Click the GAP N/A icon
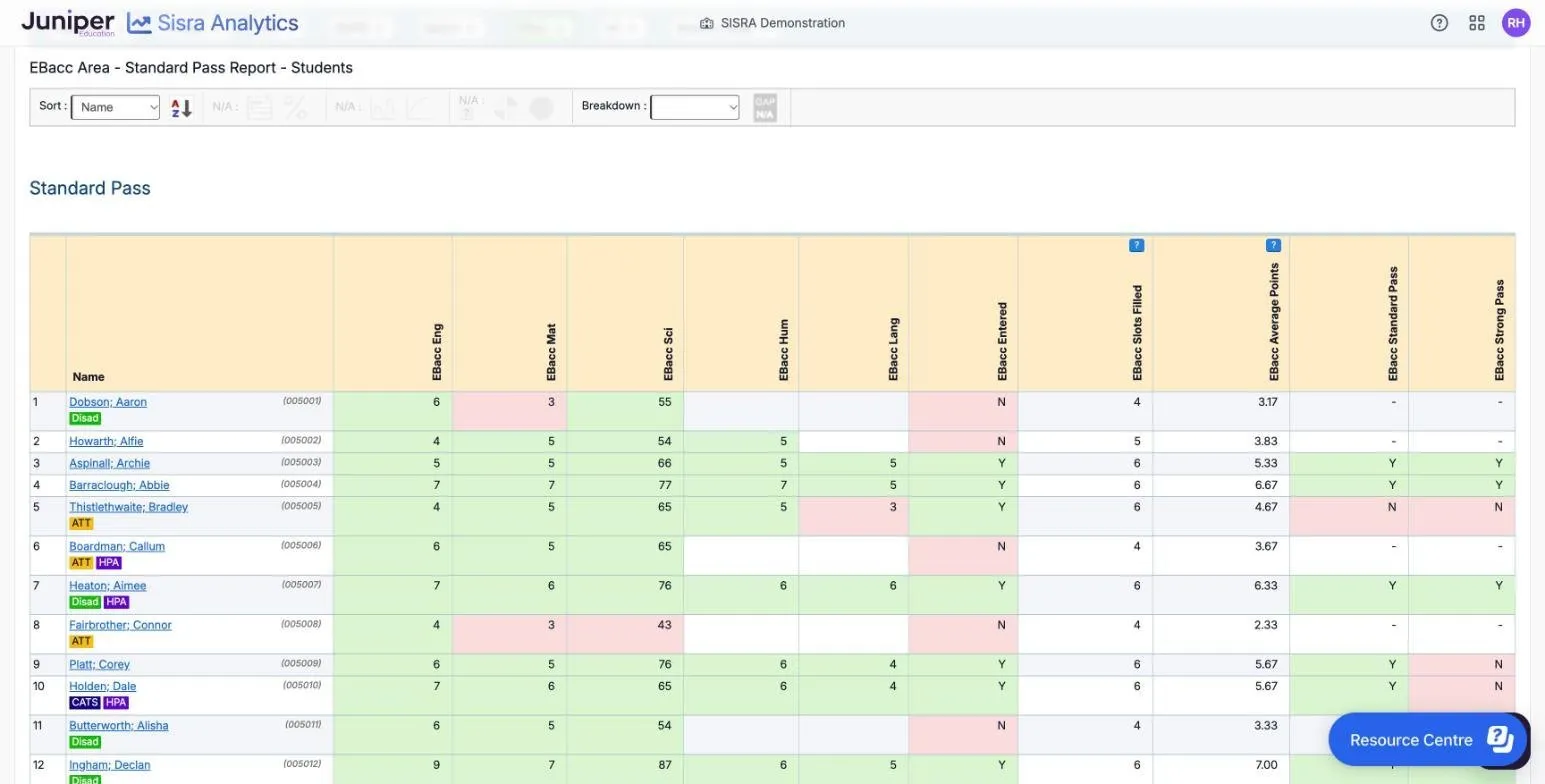1545x784 pixels. [x=765, y=108]
